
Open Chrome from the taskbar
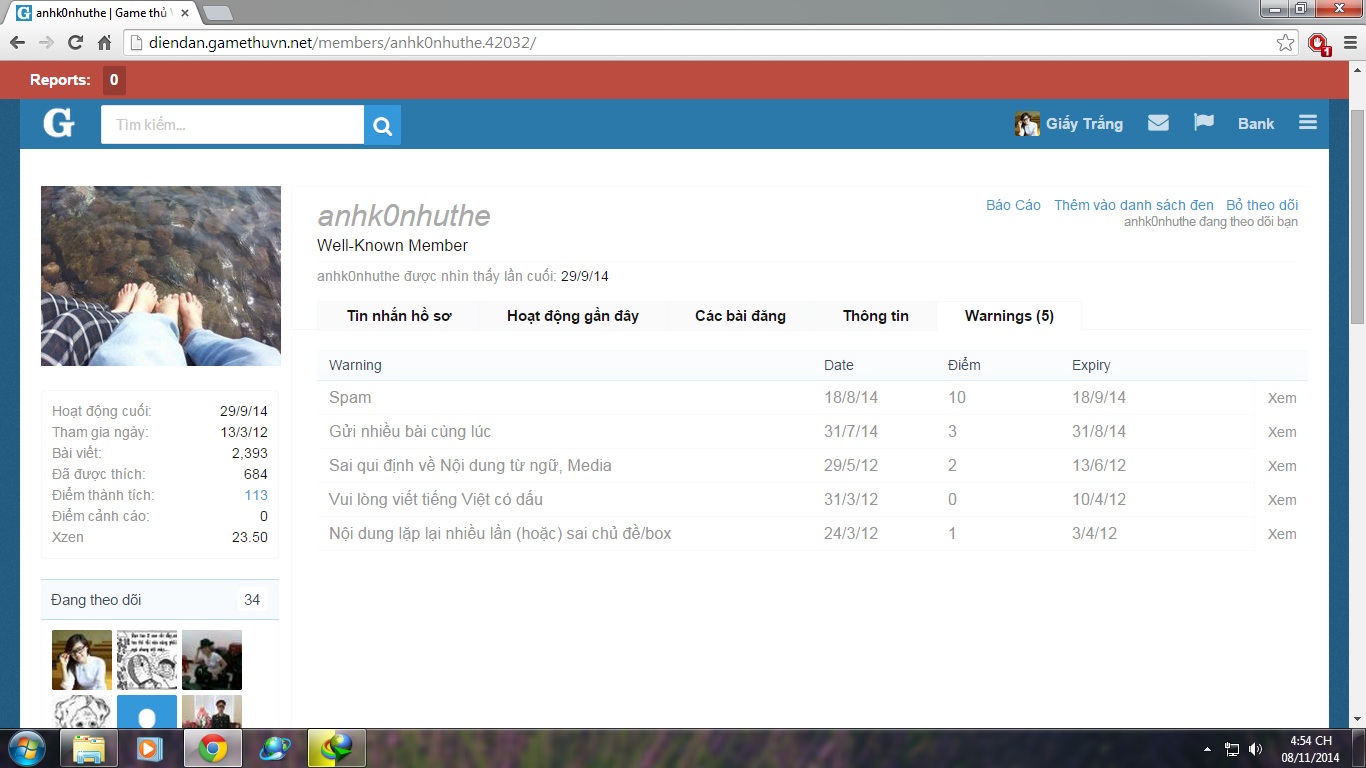pos(212,748)
